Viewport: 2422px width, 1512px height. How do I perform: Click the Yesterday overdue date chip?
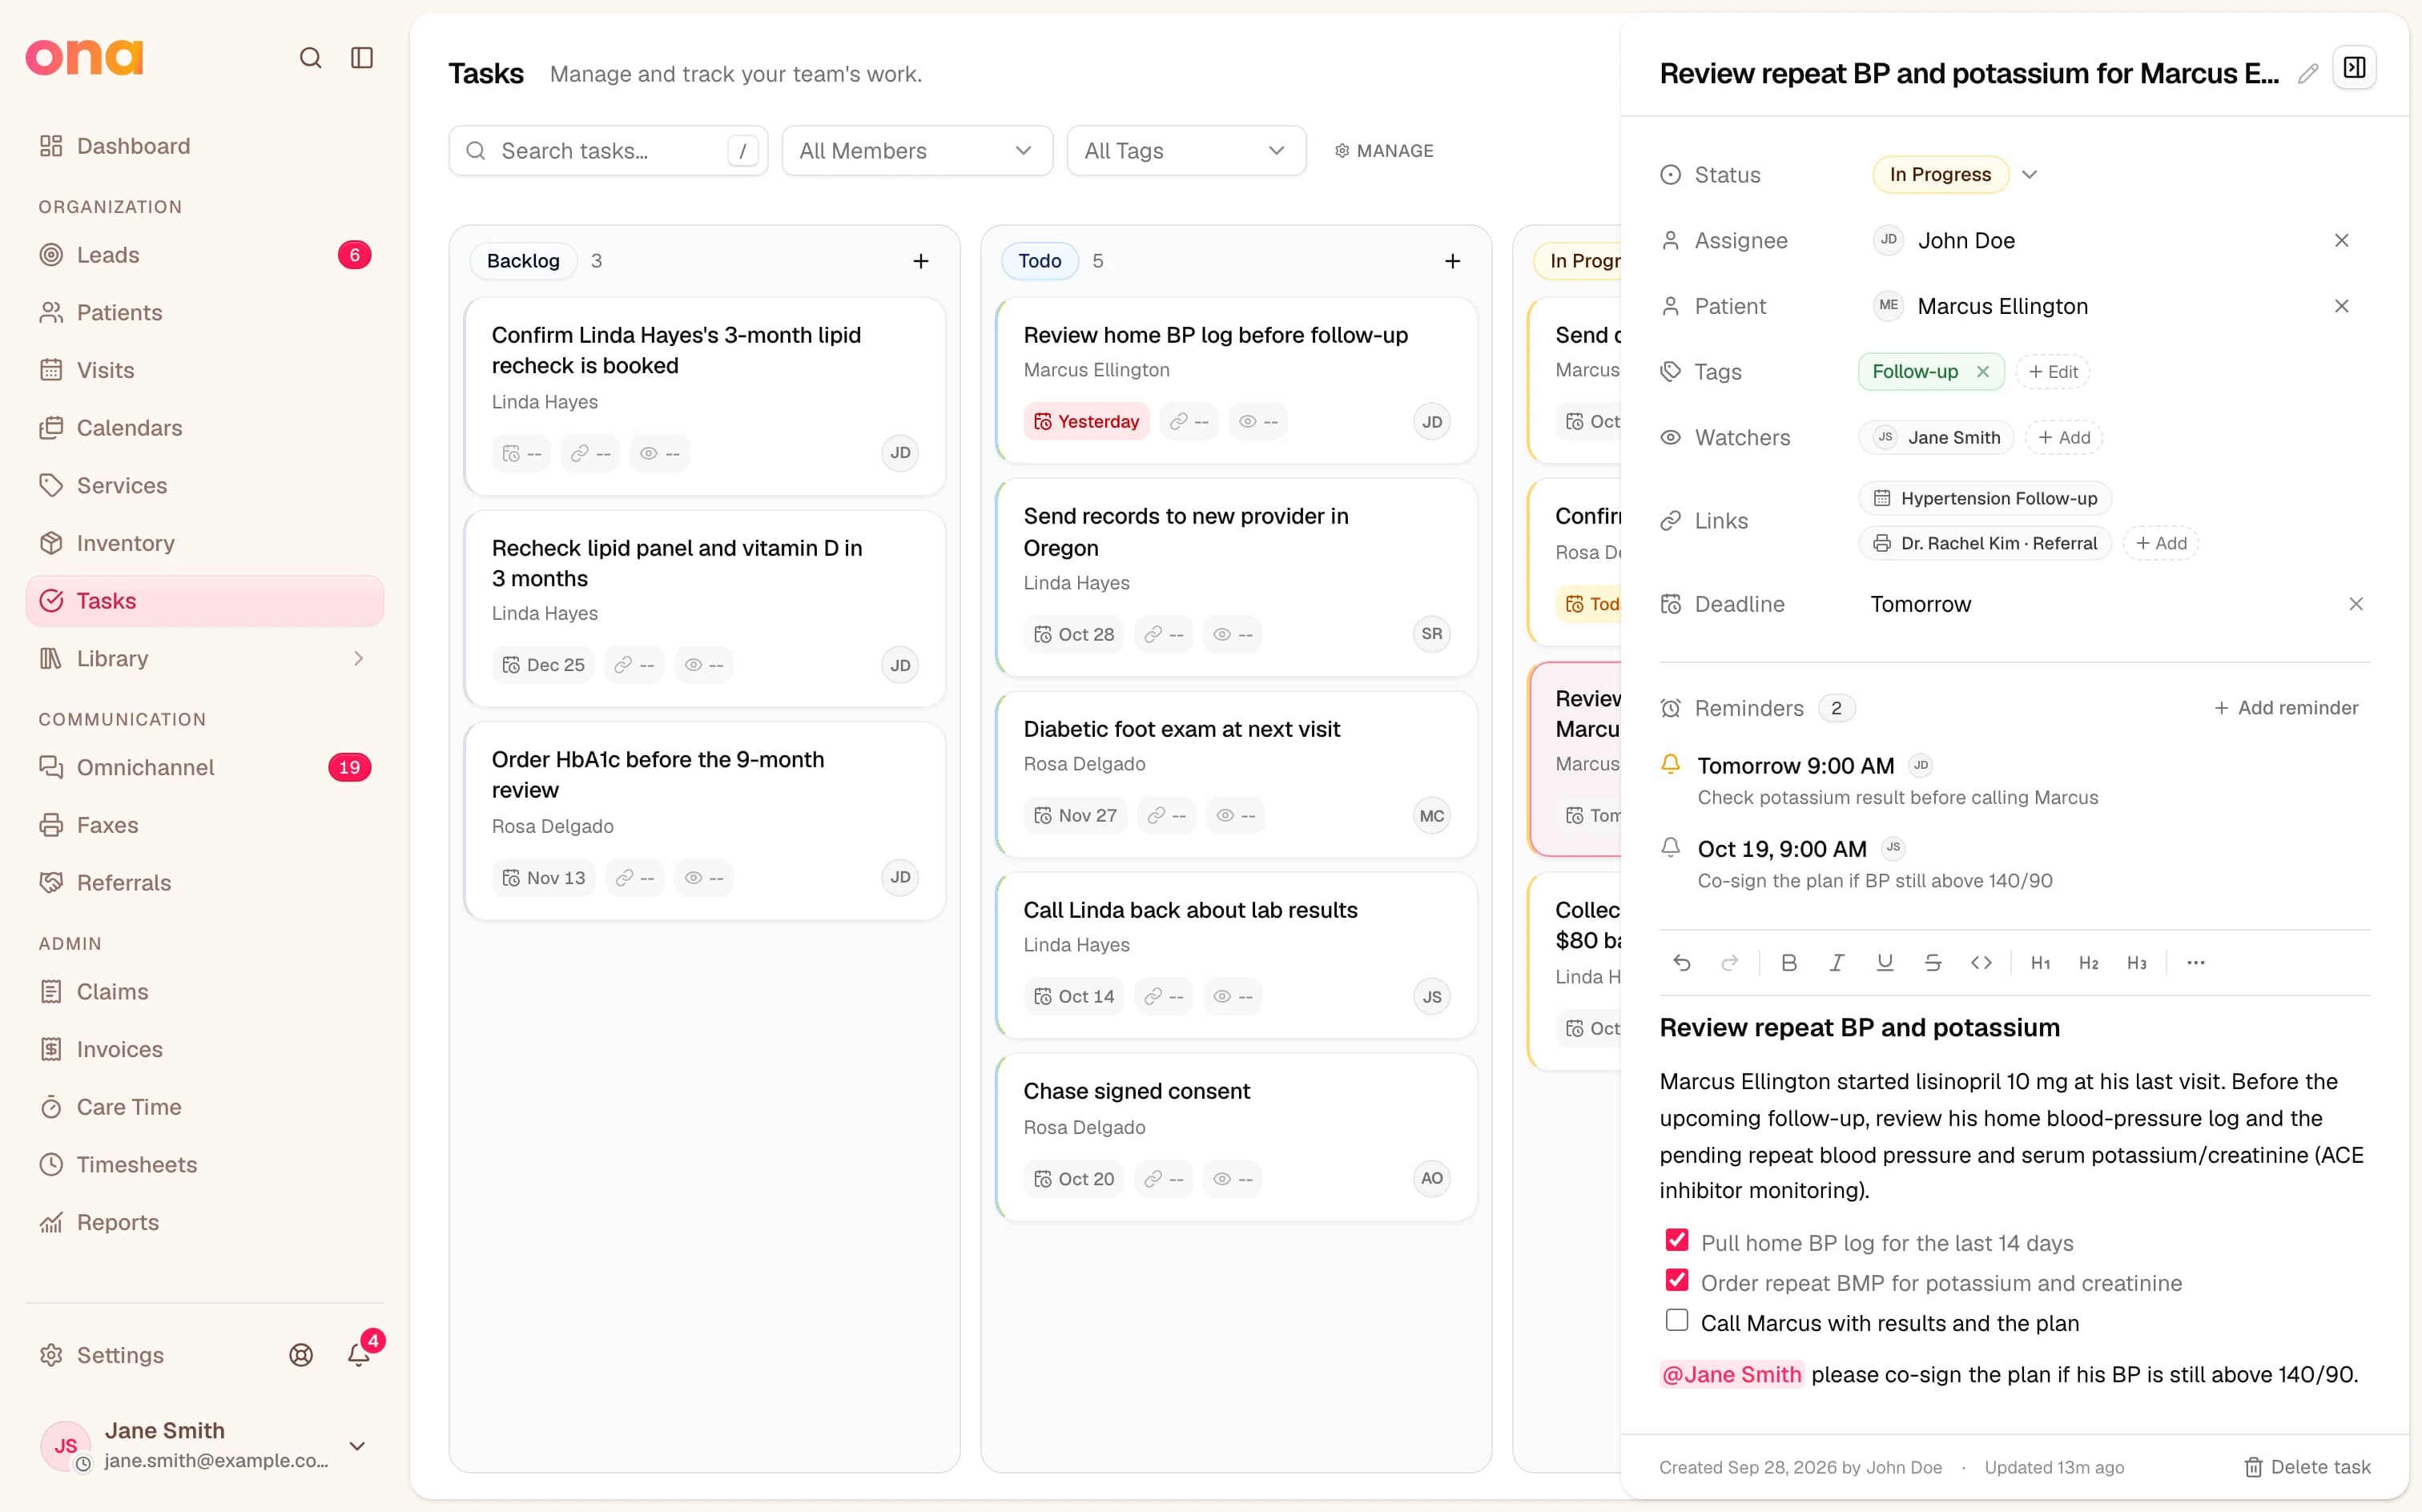[1086, 421]
